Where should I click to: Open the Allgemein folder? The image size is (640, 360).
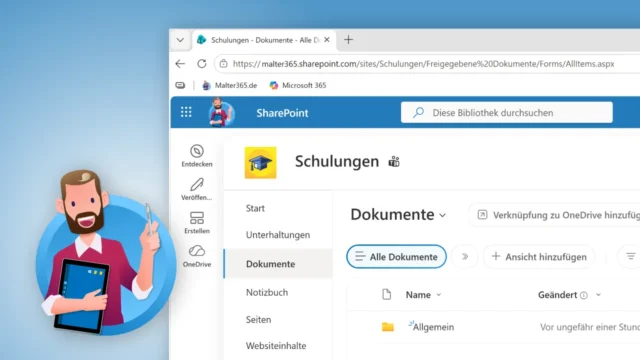point(433,327)
